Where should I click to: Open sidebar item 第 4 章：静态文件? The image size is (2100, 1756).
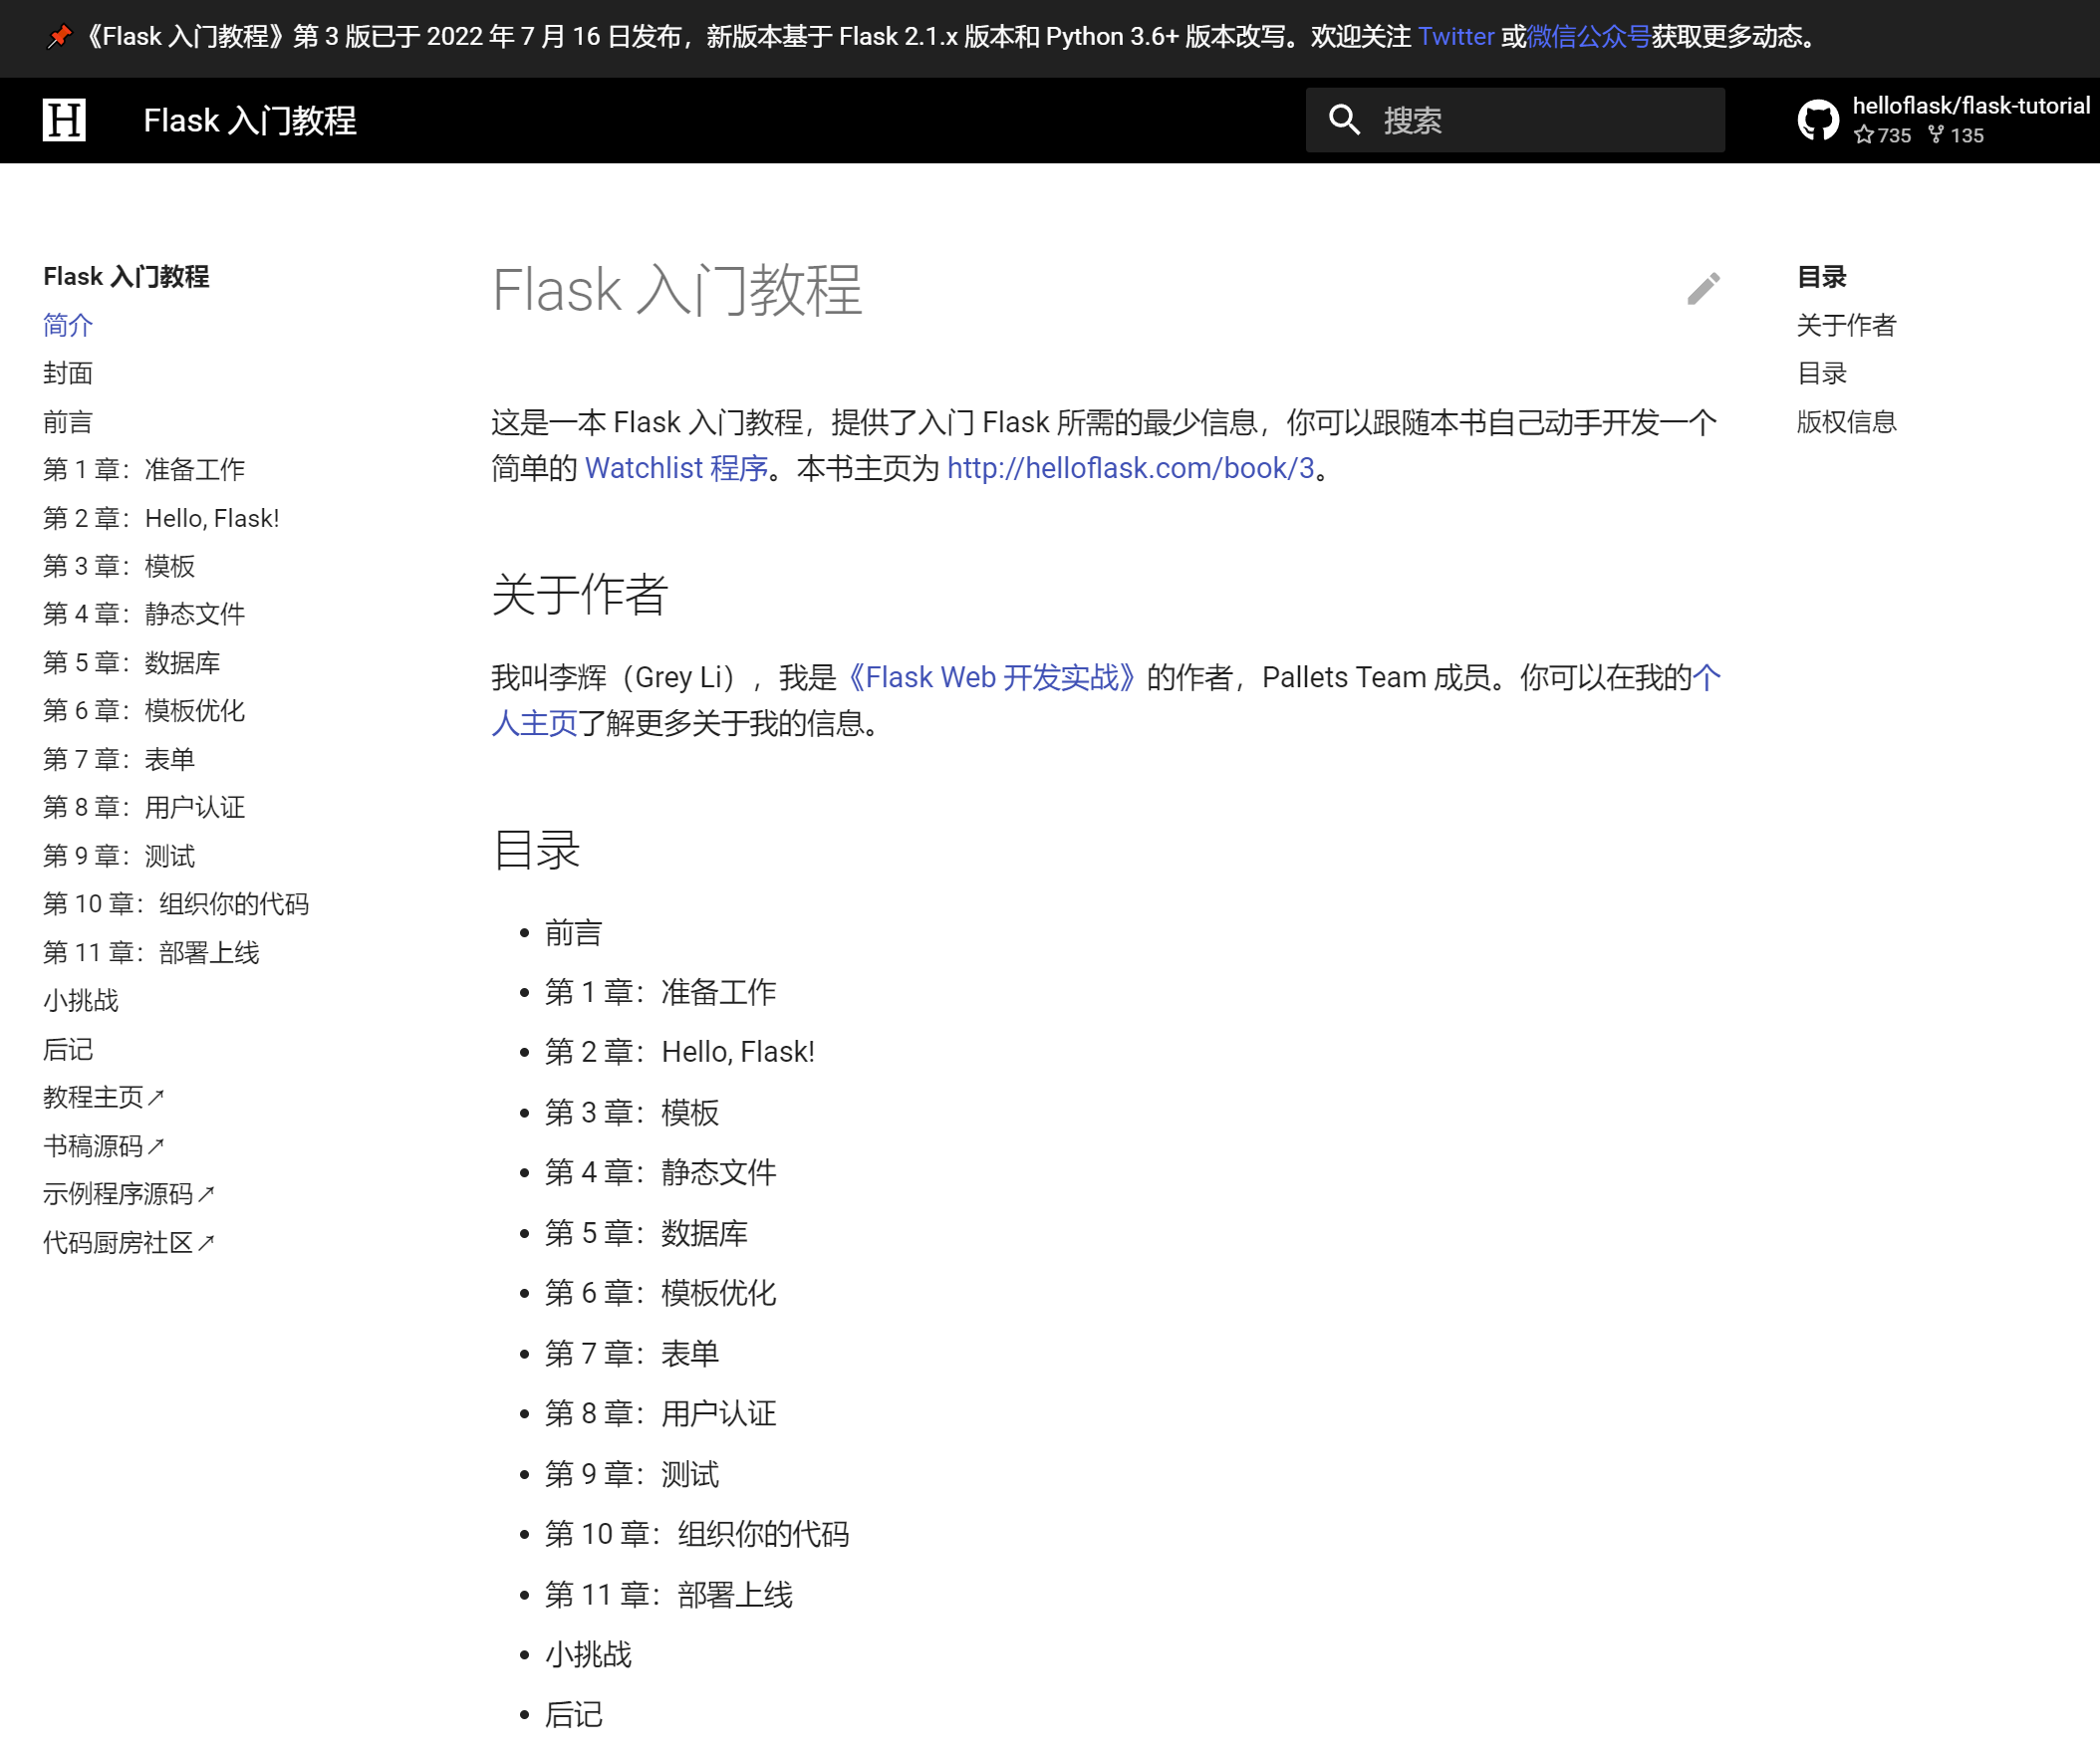(x=144, y=614)
